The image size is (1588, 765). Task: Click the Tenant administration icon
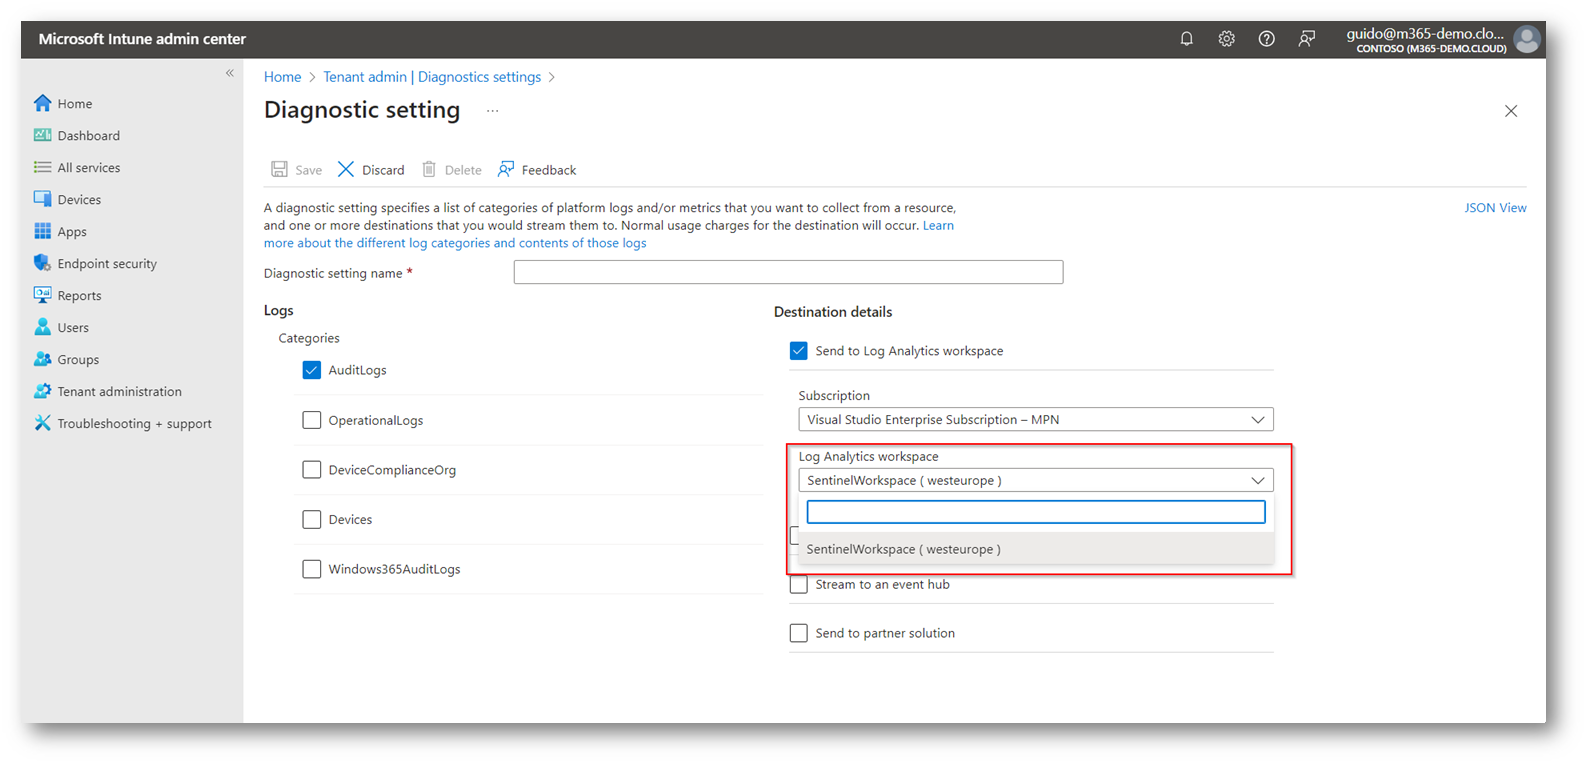tap(42, 391)
